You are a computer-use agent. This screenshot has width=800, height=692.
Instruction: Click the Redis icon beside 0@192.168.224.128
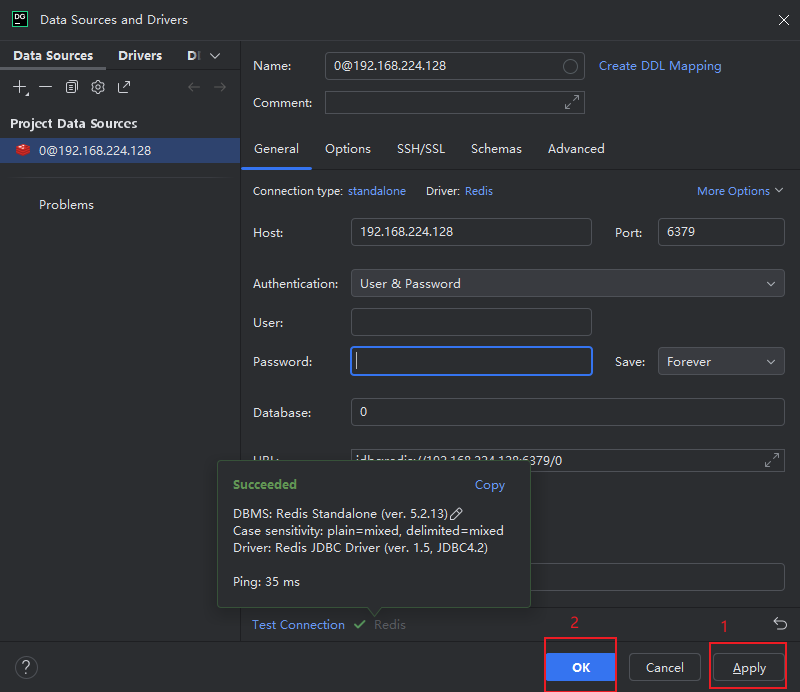[x=23, y=150]
